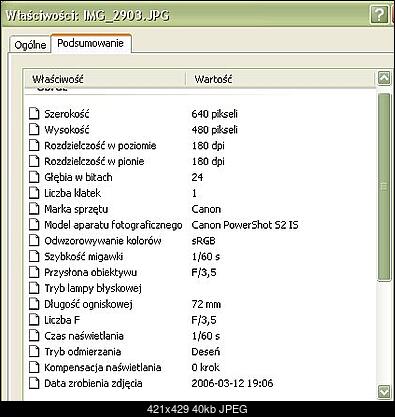Click the icon beside Kompensacja naświetlania

click(34, 367)
